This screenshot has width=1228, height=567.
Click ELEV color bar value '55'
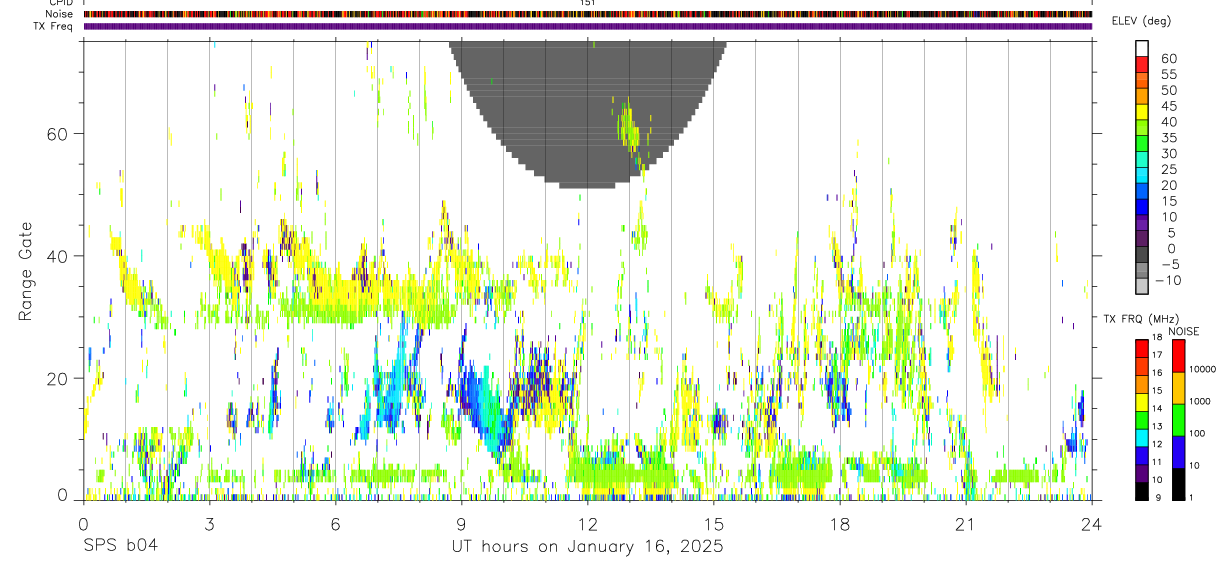click(1168, 74)
